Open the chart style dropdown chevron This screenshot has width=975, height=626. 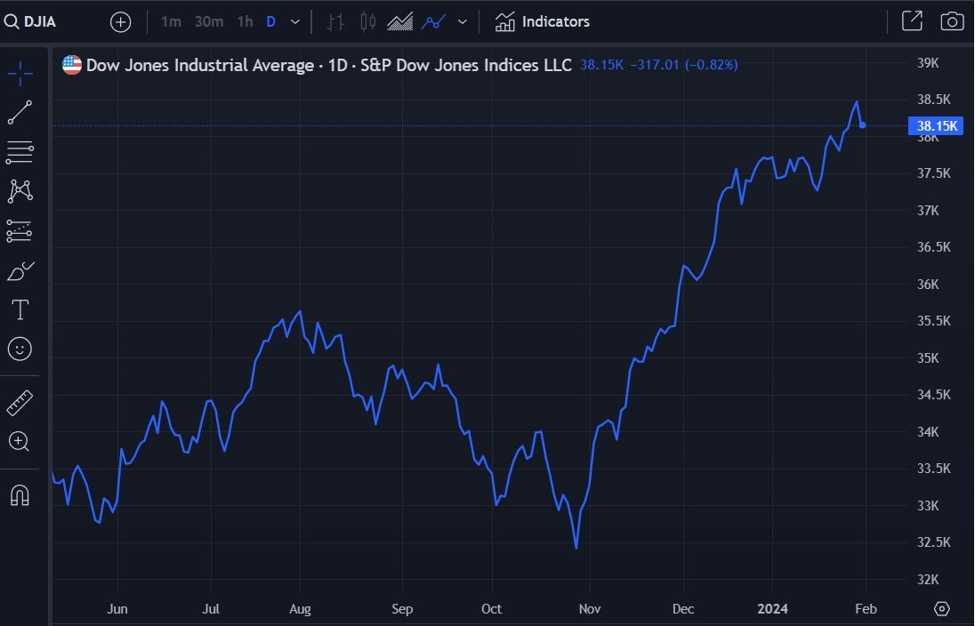(x=461, y=21)
